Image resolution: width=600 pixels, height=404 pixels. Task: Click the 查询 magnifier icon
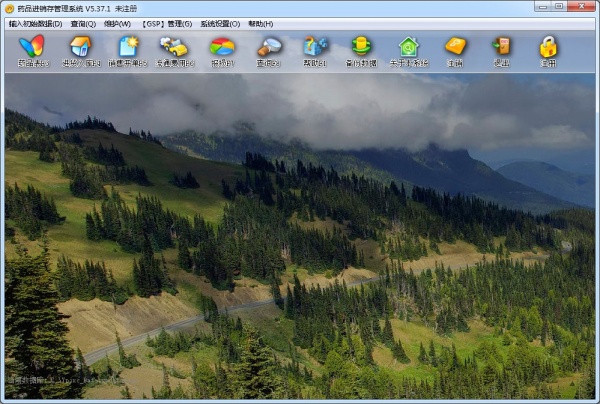coord(268,50)
